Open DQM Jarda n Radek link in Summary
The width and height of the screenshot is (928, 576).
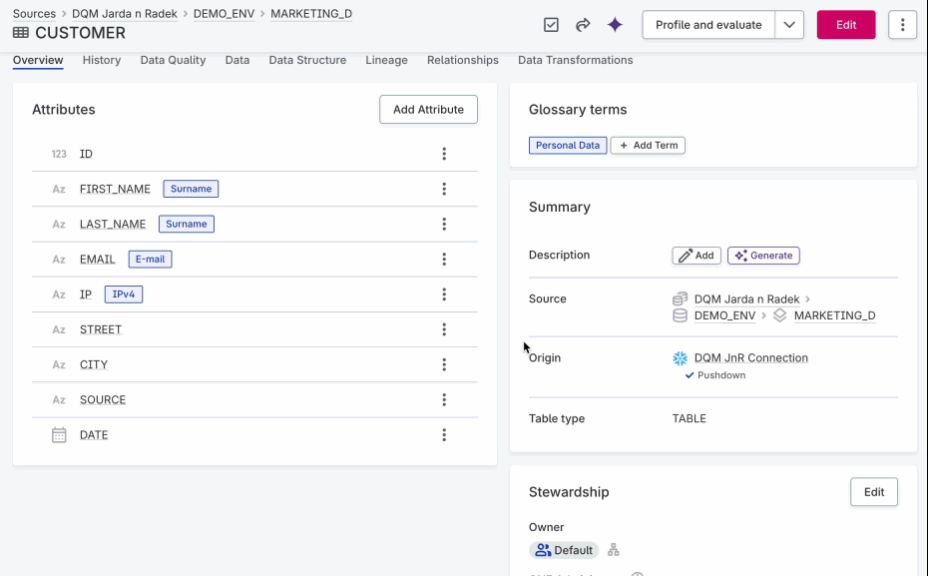747,299
